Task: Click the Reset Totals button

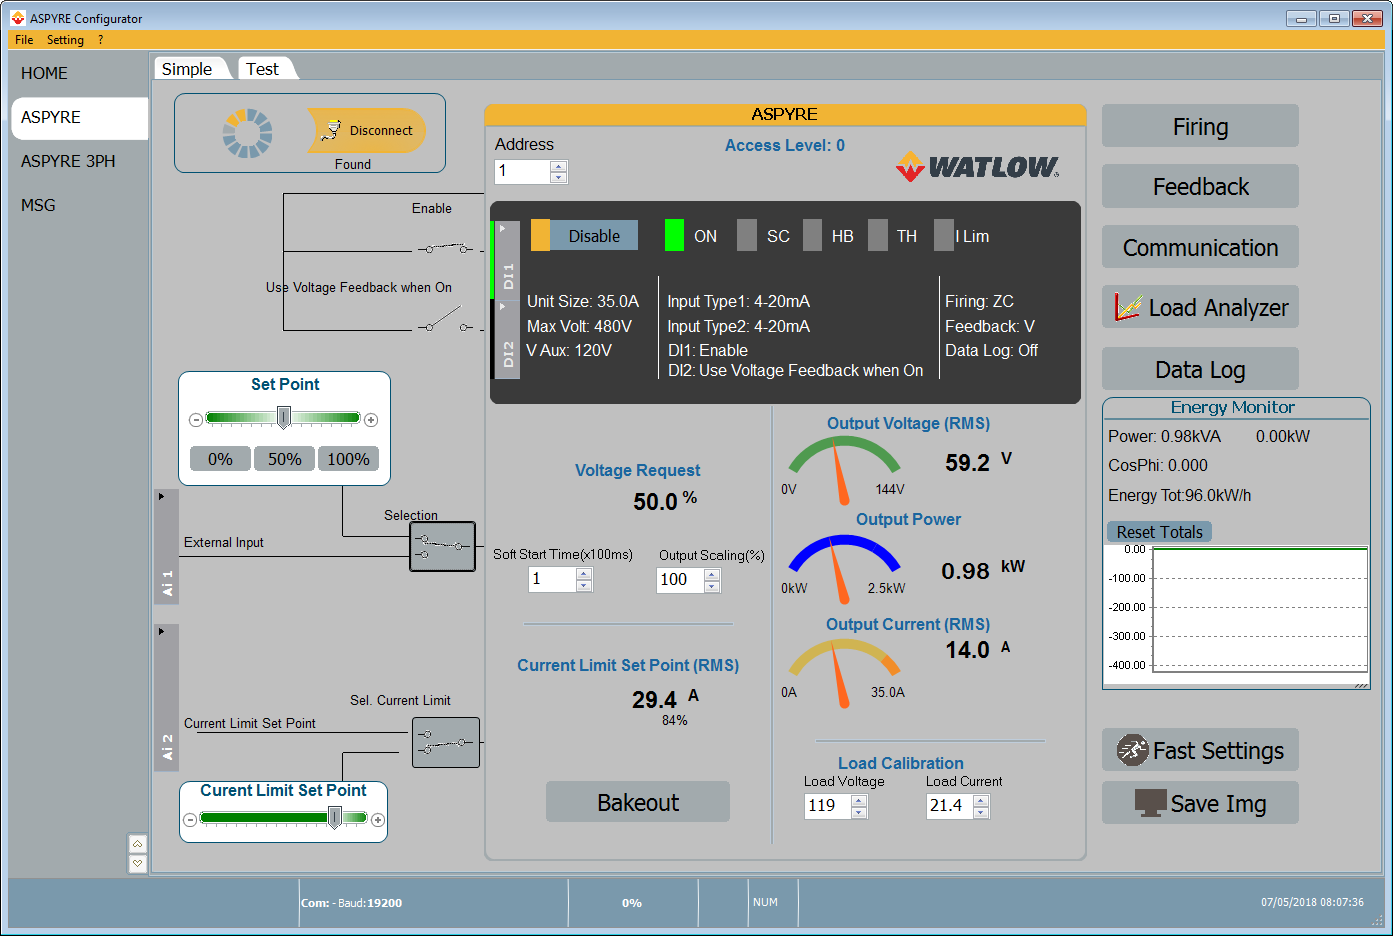Action: [x=1159, y=532]
